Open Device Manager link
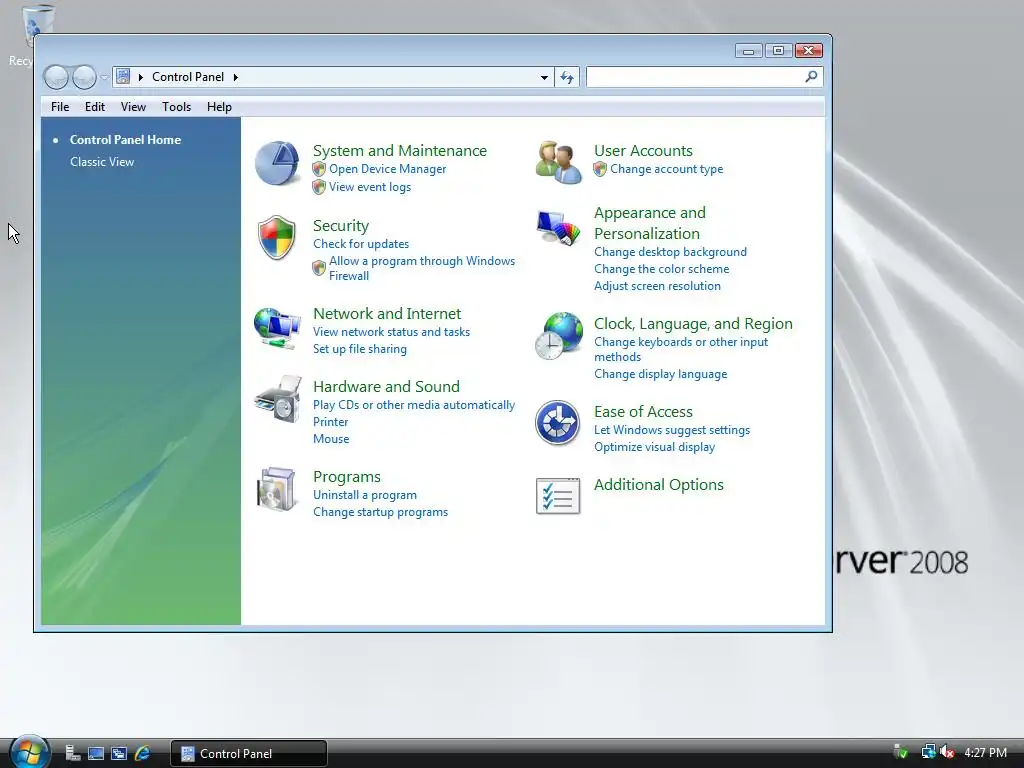 click(x=387, y=169)
